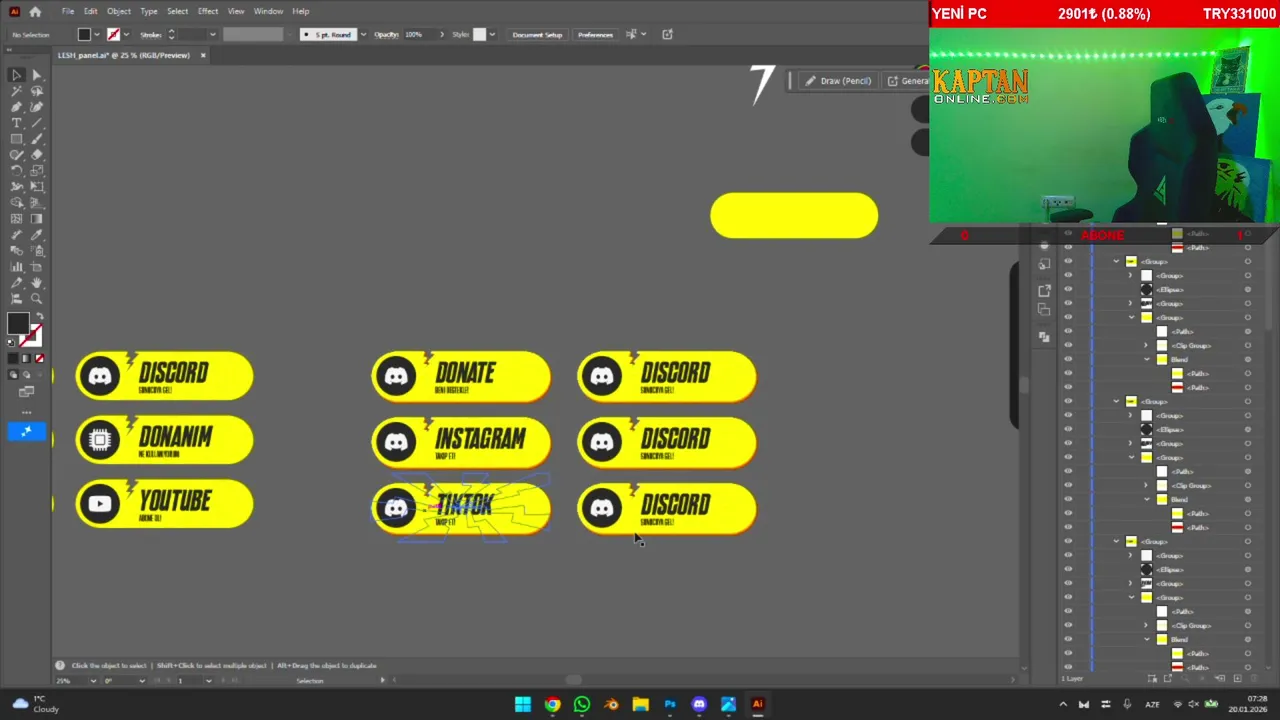
Task: Select the Direct Selection tool
Action: [37, 75]
